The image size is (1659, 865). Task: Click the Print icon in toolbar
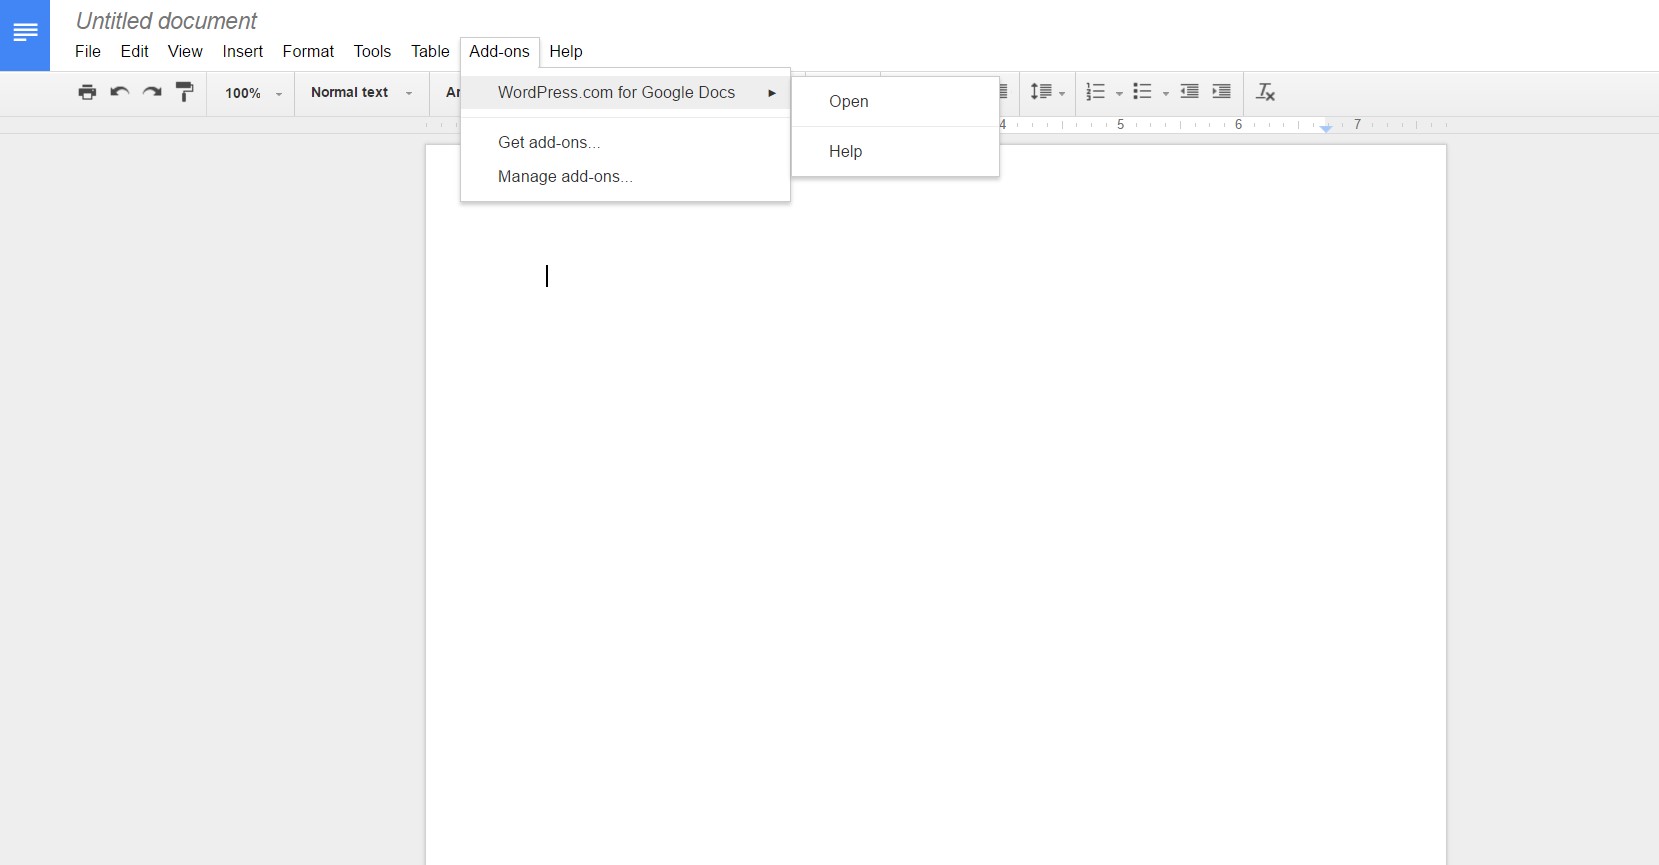point(87,92)
